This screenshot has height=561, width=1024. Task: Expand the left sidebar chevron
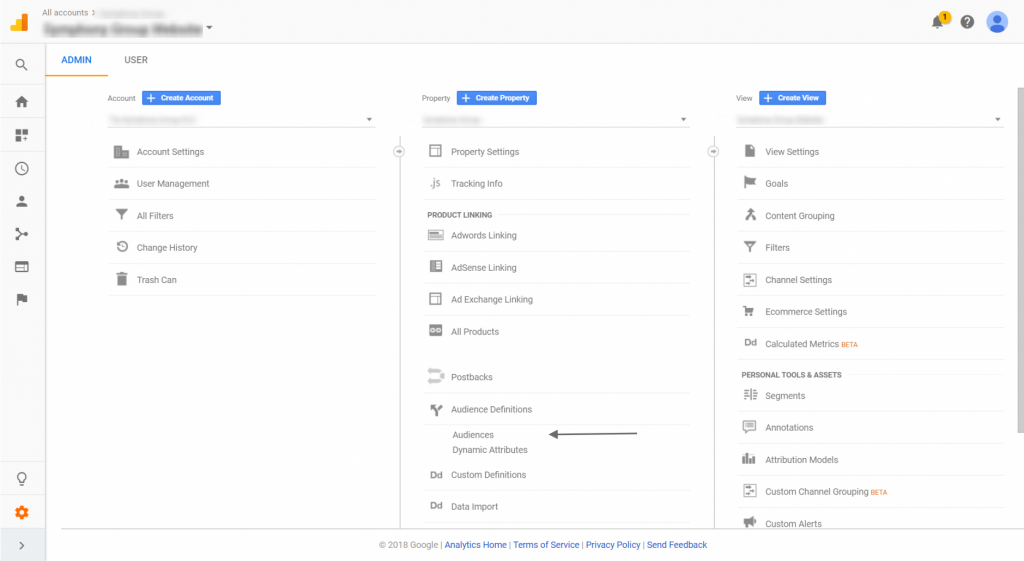tap(22, 545)
